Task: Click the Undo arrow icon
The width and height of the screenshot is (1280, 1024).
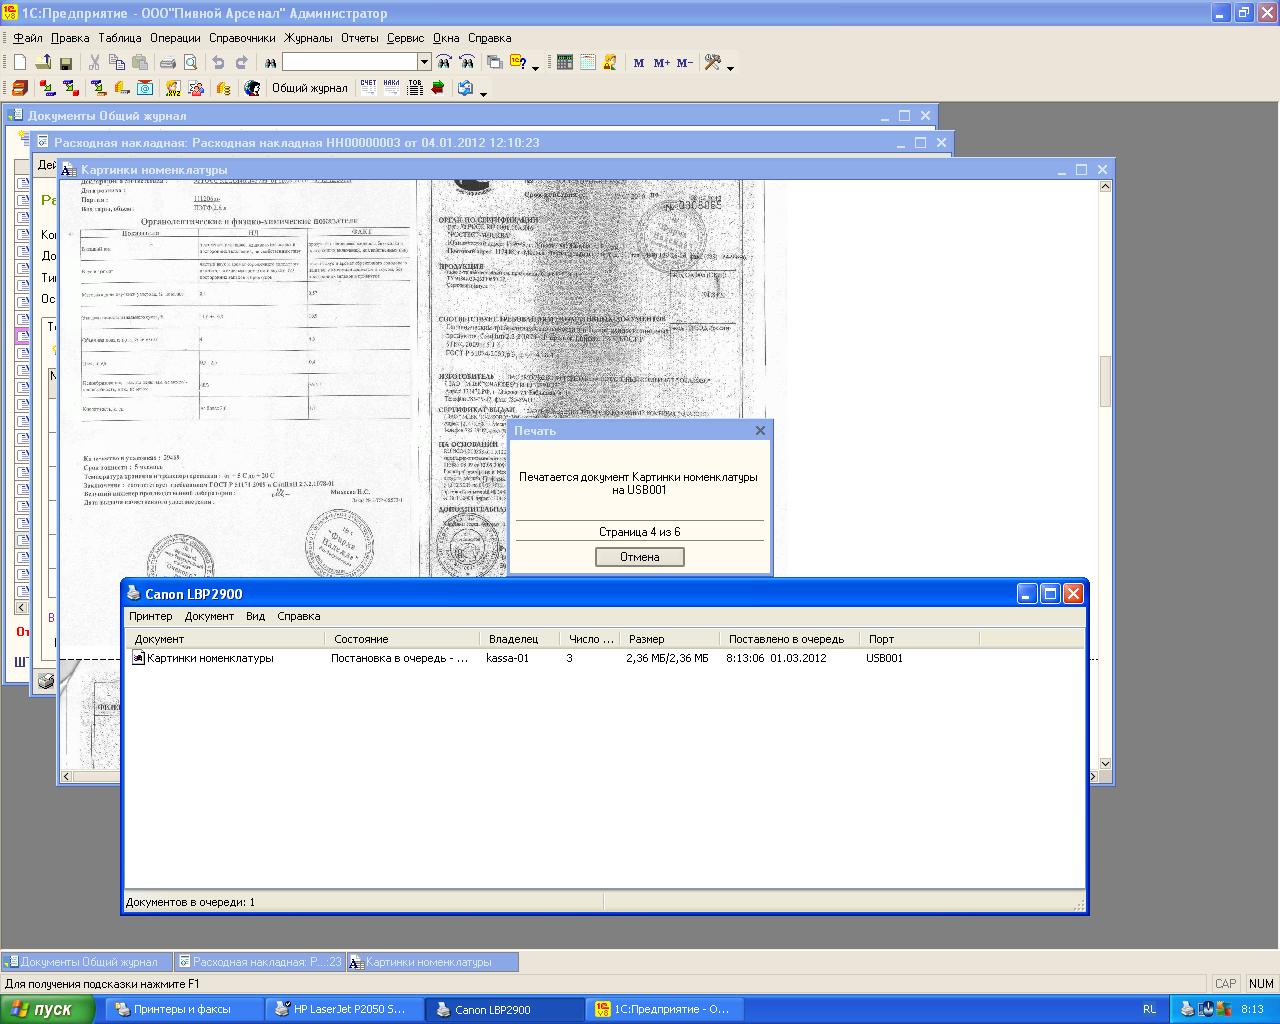Action: [218, 62]
